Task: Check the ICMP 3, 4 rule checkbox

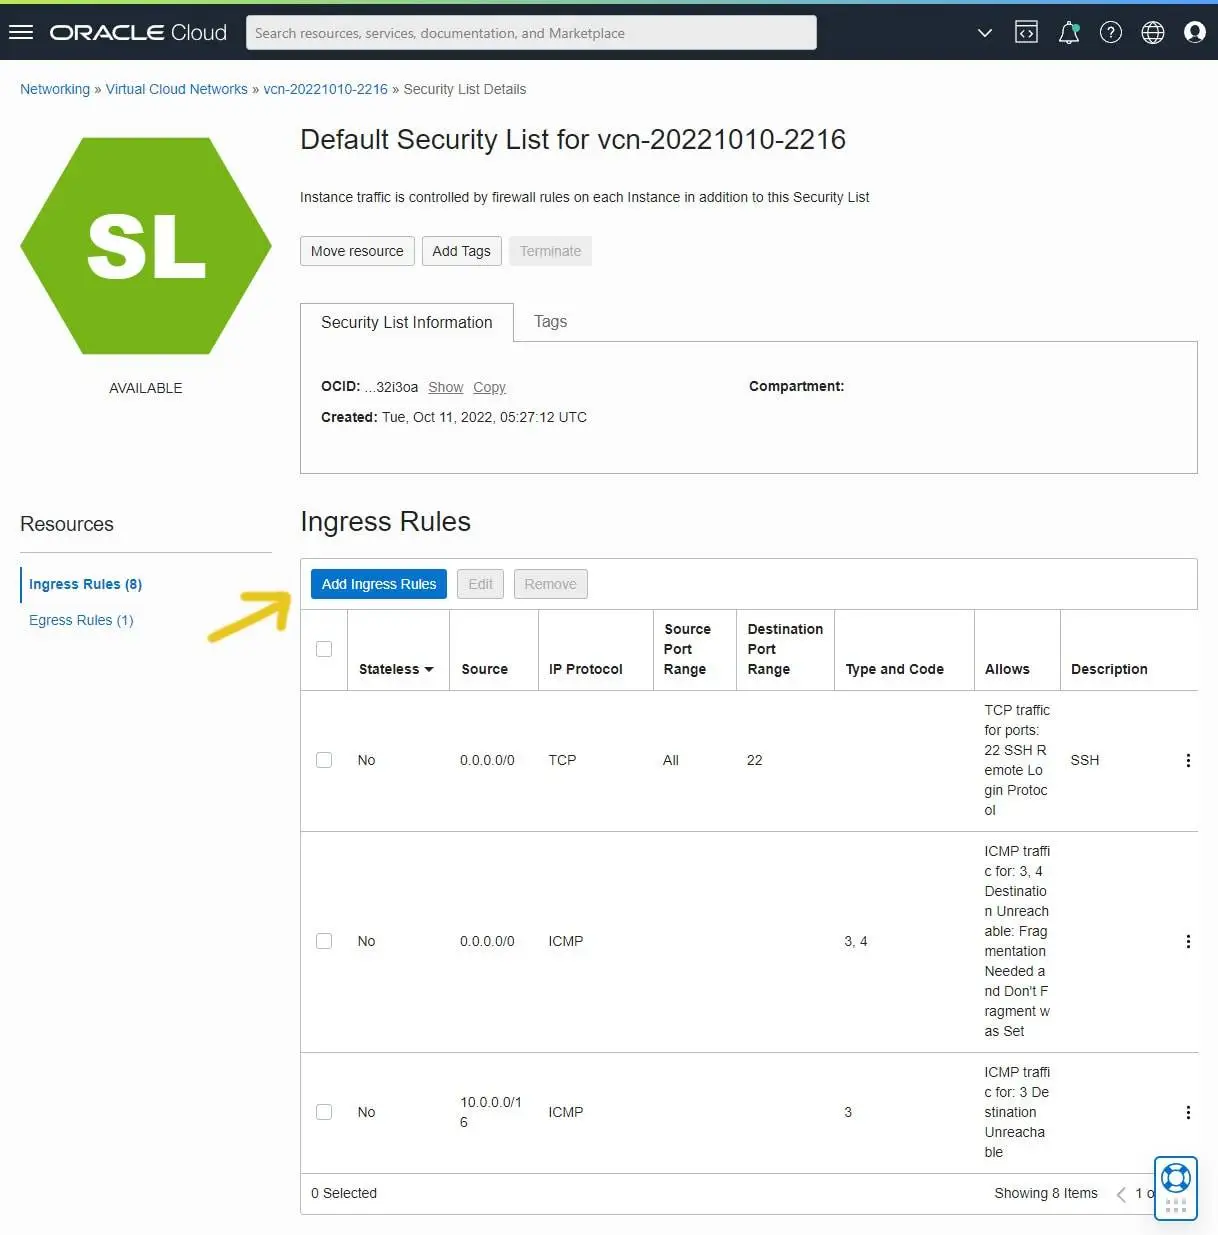Action: pos(324,941)
